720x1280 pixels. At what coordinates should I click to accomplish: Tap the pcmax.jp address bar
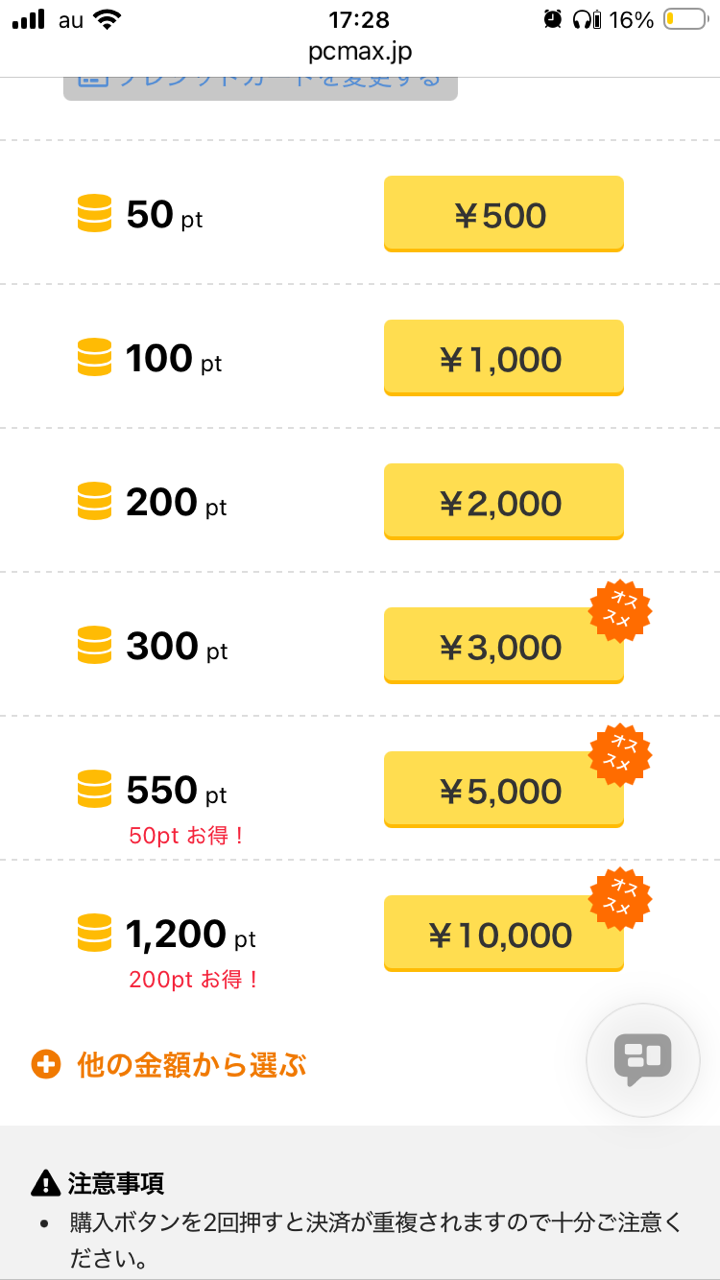coord(359,52)
